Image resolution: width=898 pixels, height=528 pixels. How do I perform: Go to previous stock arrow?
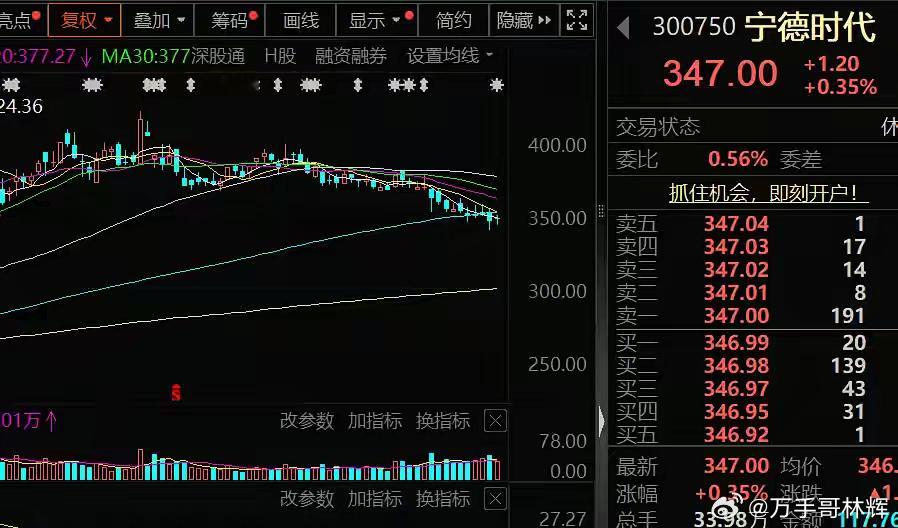(x=623, y=27)
